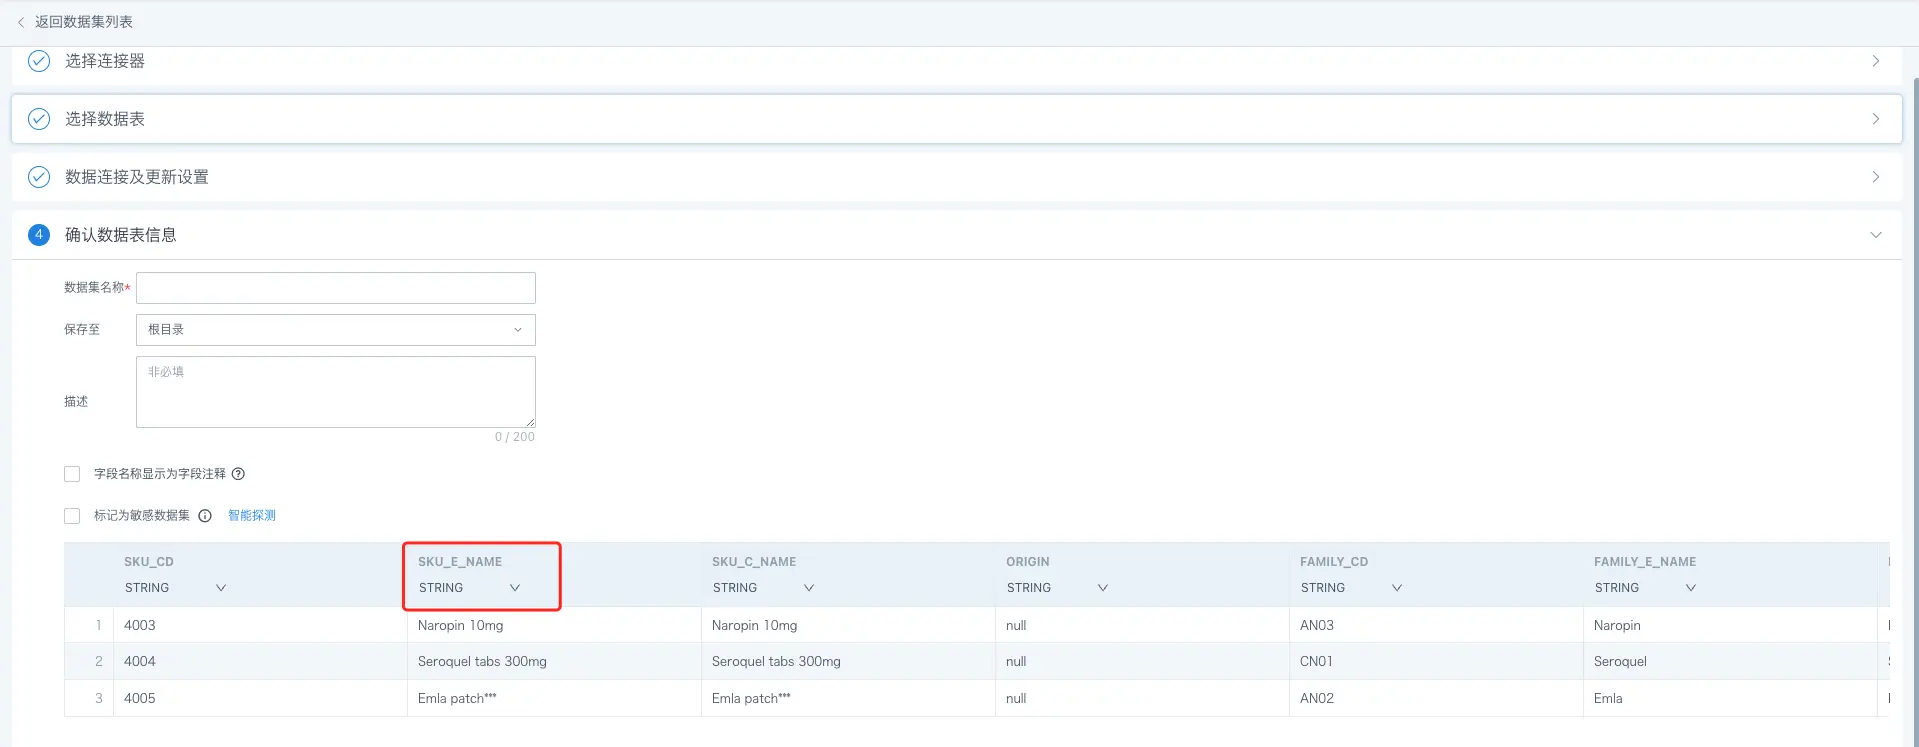1919x747 pixels.
Task: Click Seroquel tabs 300mg in SKU_E_NAME column
Action: 482,661
